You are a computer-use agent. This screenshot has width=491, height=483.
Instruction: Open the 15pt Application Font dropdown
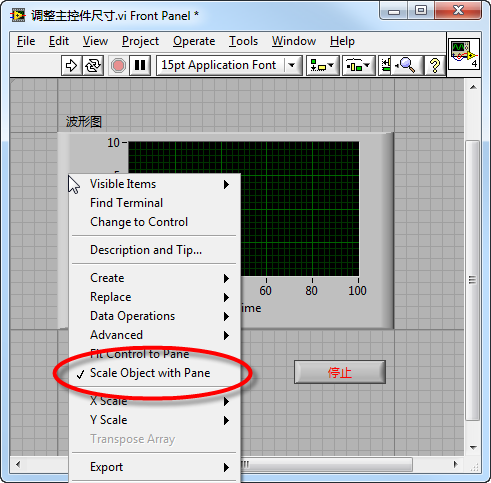(229, 65)
